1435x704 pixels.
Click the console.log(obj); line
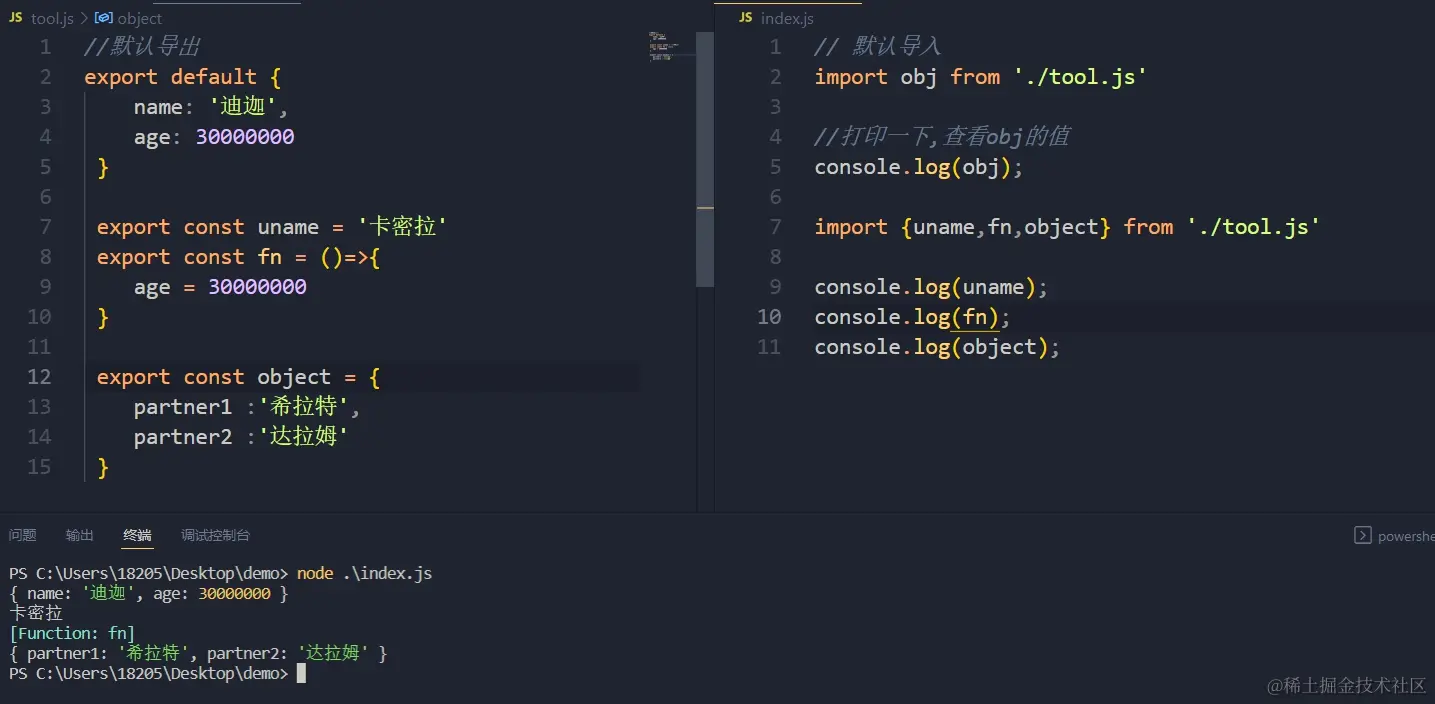pyautogui.click(x=919, y=167)
